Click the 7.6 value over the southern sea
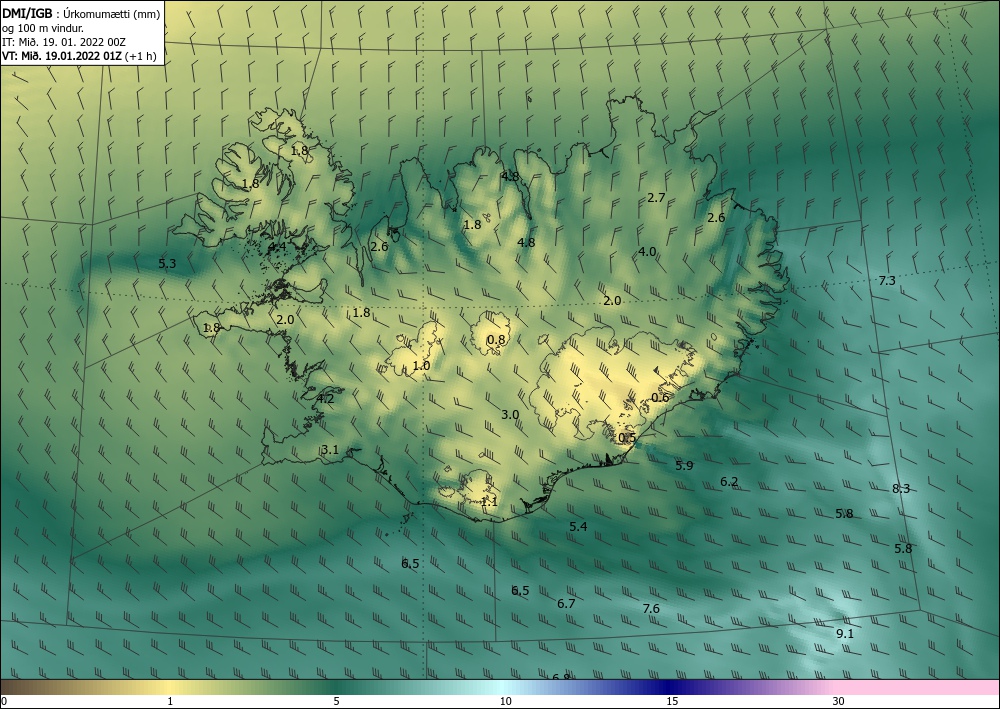 coord(651,609)
